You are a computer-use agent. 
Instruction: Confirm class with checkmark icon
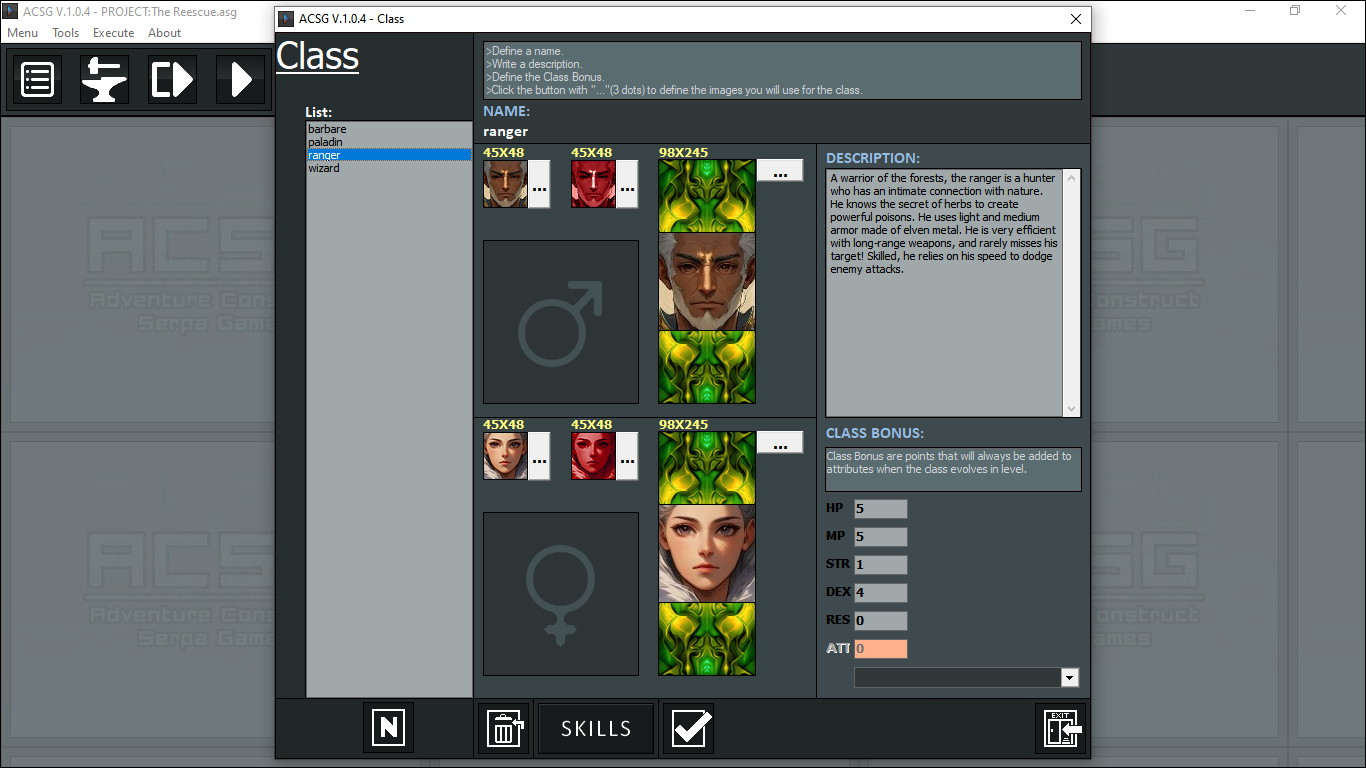tap(688, 728)
